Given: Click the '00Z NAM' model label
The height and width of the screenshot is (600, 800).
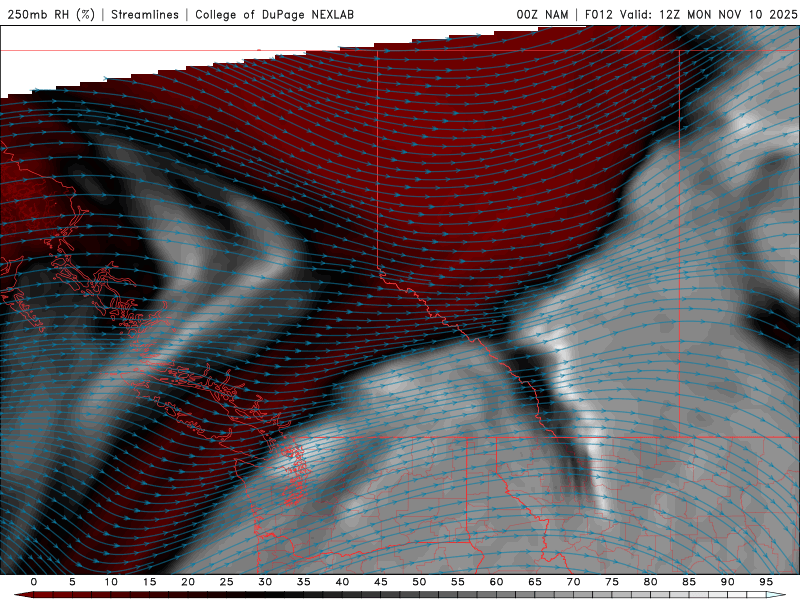Looking at the screenshot, I should click(x=542, y=15).
